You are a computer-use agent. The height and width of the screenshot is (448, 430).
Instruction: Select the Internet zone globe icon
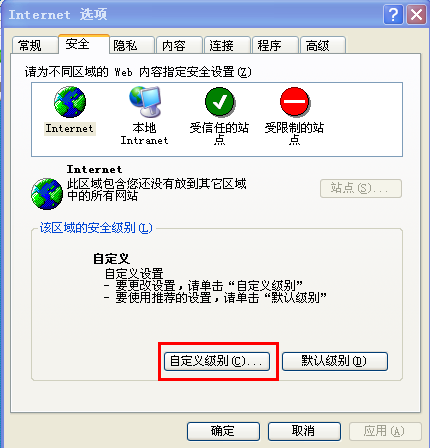[x=70, y=102]
